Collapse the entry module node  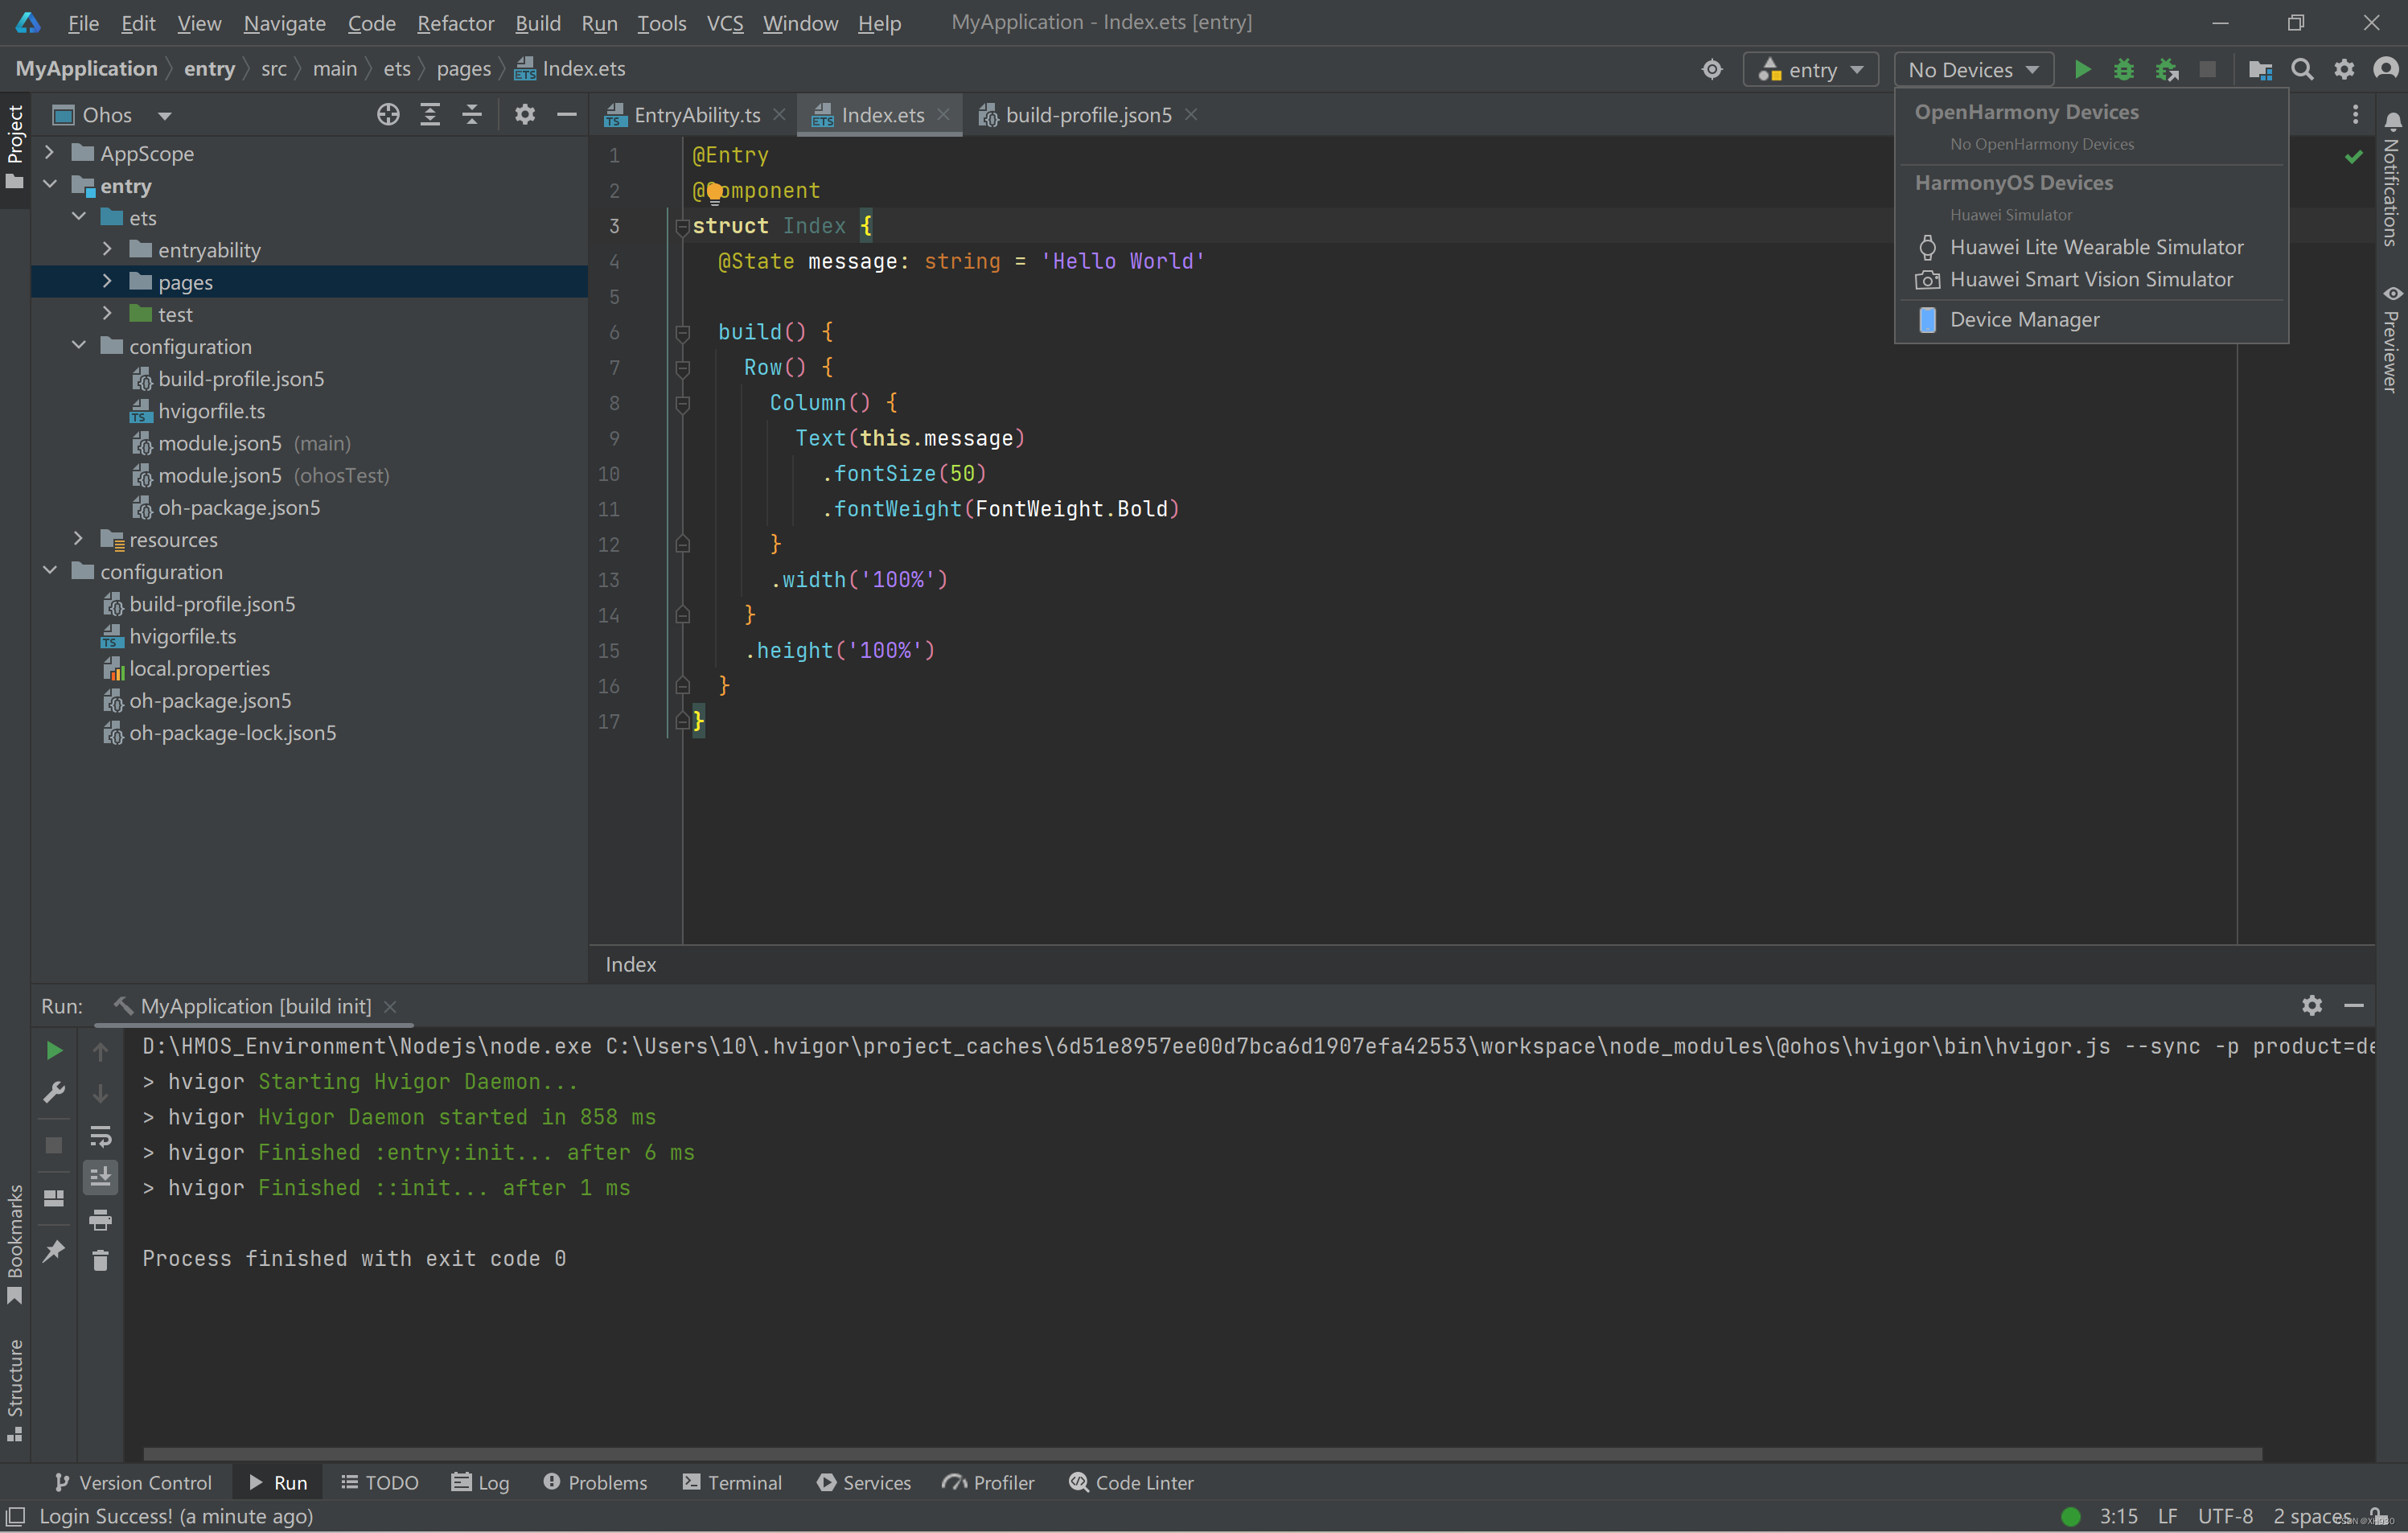[50, 185]
